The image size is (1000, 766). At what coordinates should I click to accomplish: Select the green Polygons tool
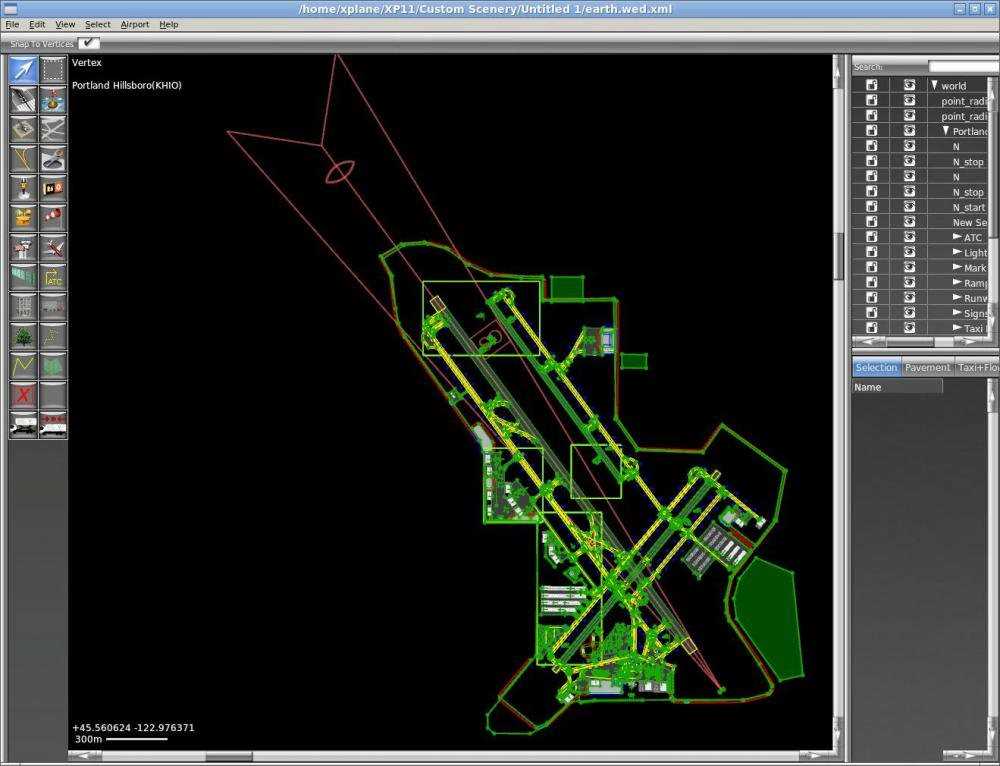[53, 366]
